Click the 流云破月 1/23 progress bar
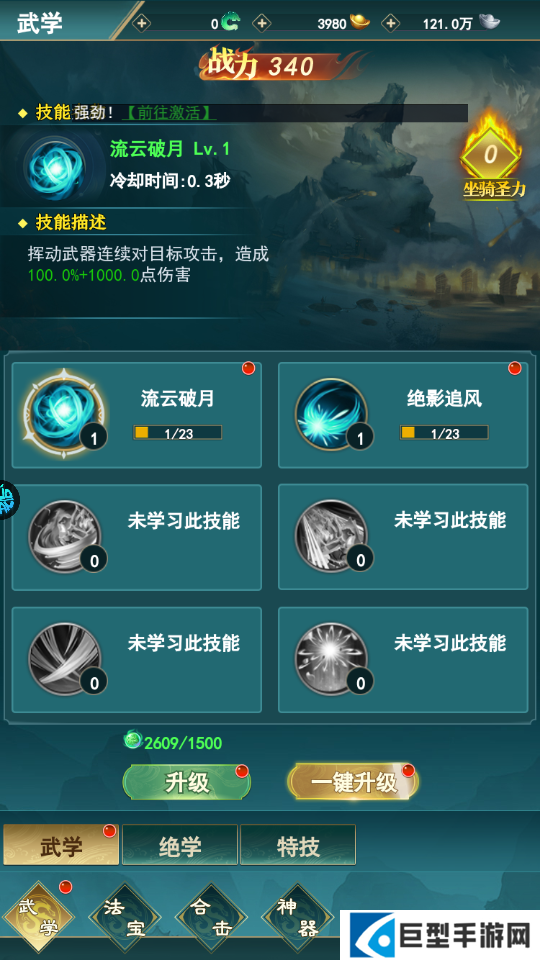The height and width of the screenshot is (960, 540). [178, 433]
